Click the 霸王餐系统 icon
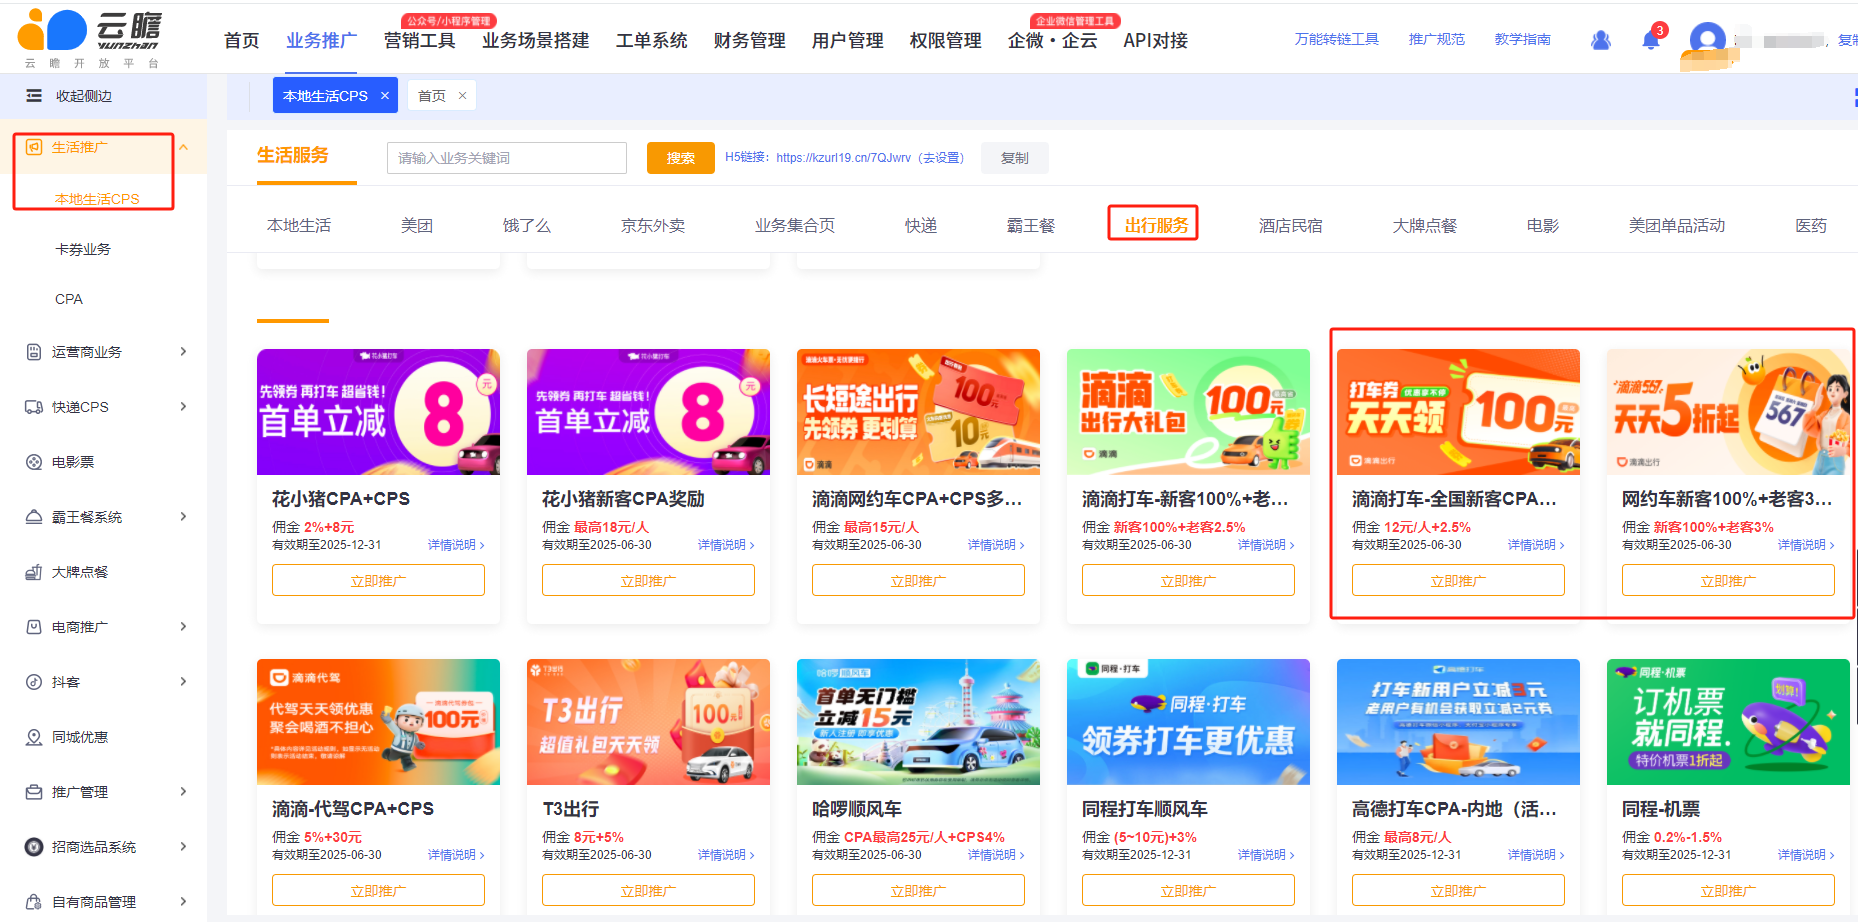Viewport: 1858px width, 922px height. pos(34,517)
